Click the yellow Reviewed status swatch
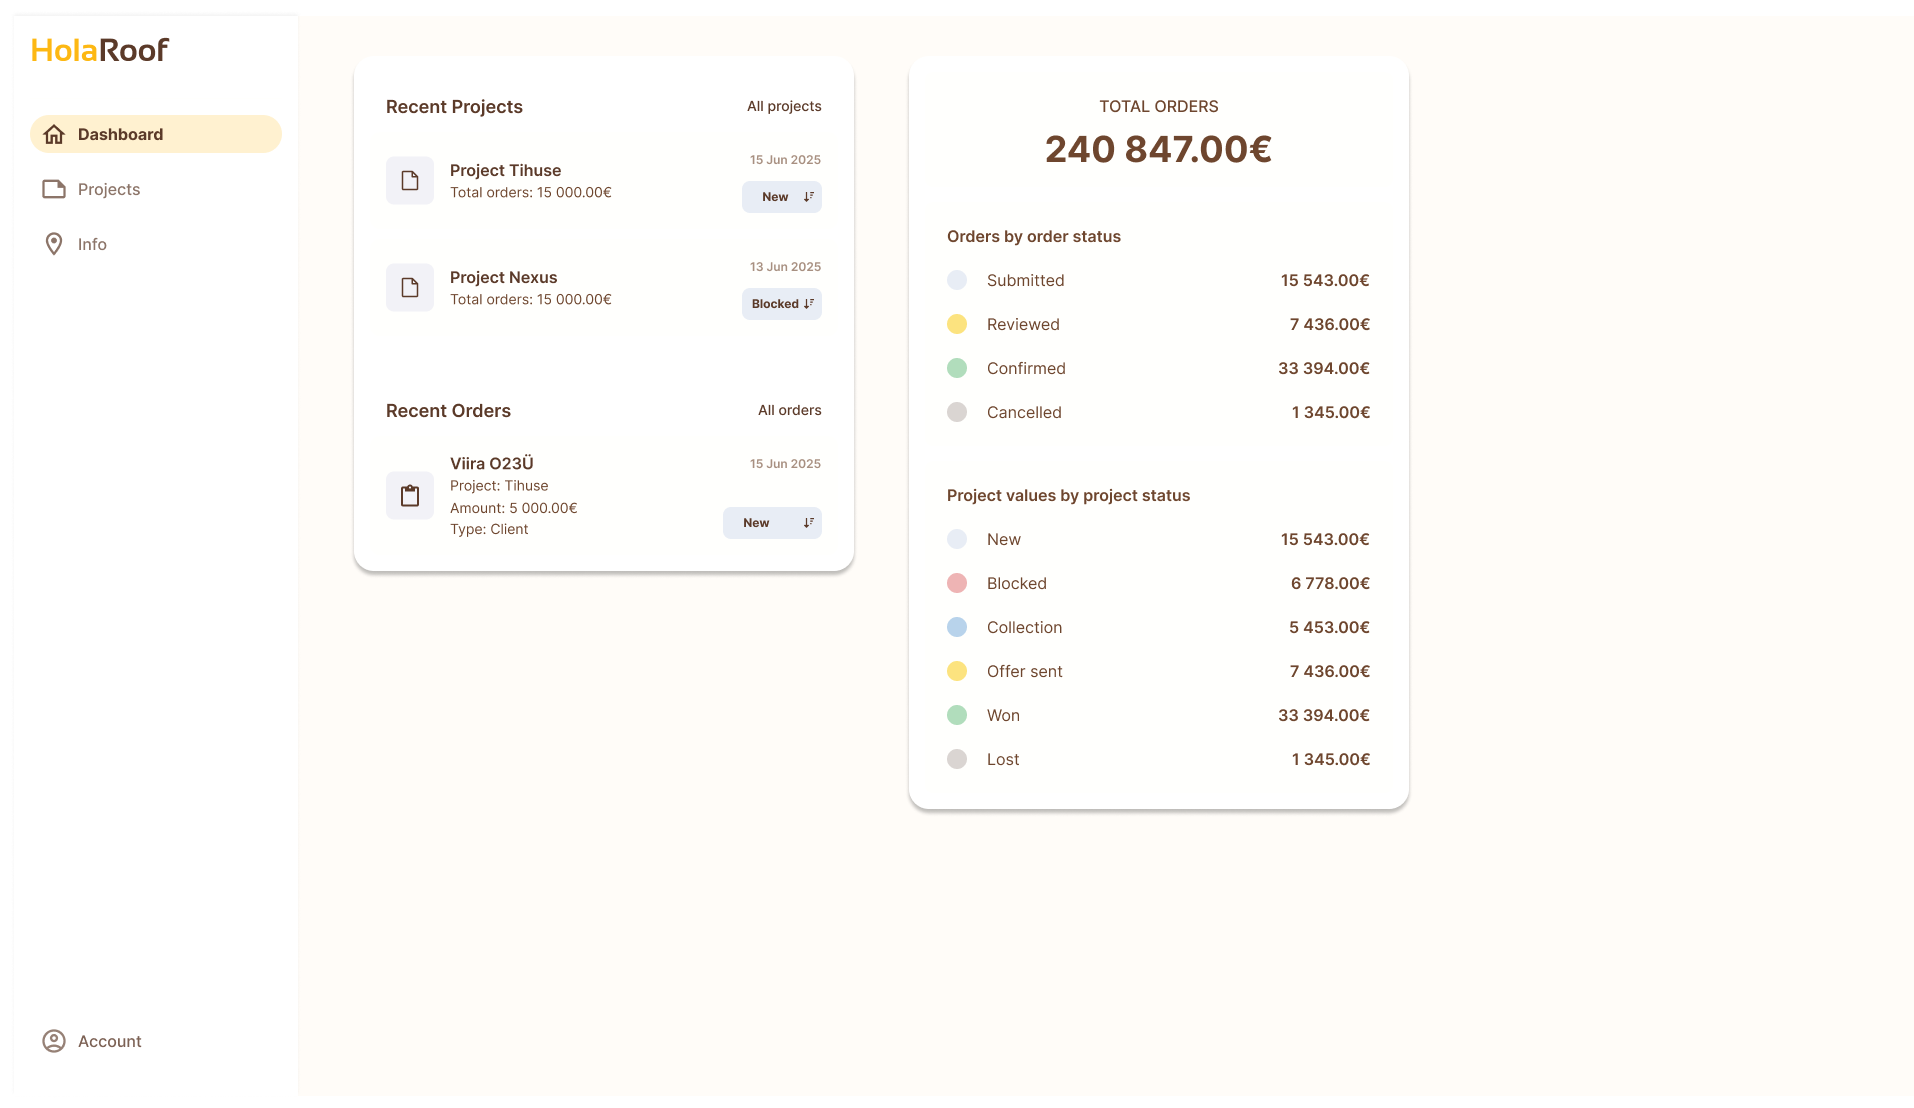 pyautogui.click(x=957, y=324)
